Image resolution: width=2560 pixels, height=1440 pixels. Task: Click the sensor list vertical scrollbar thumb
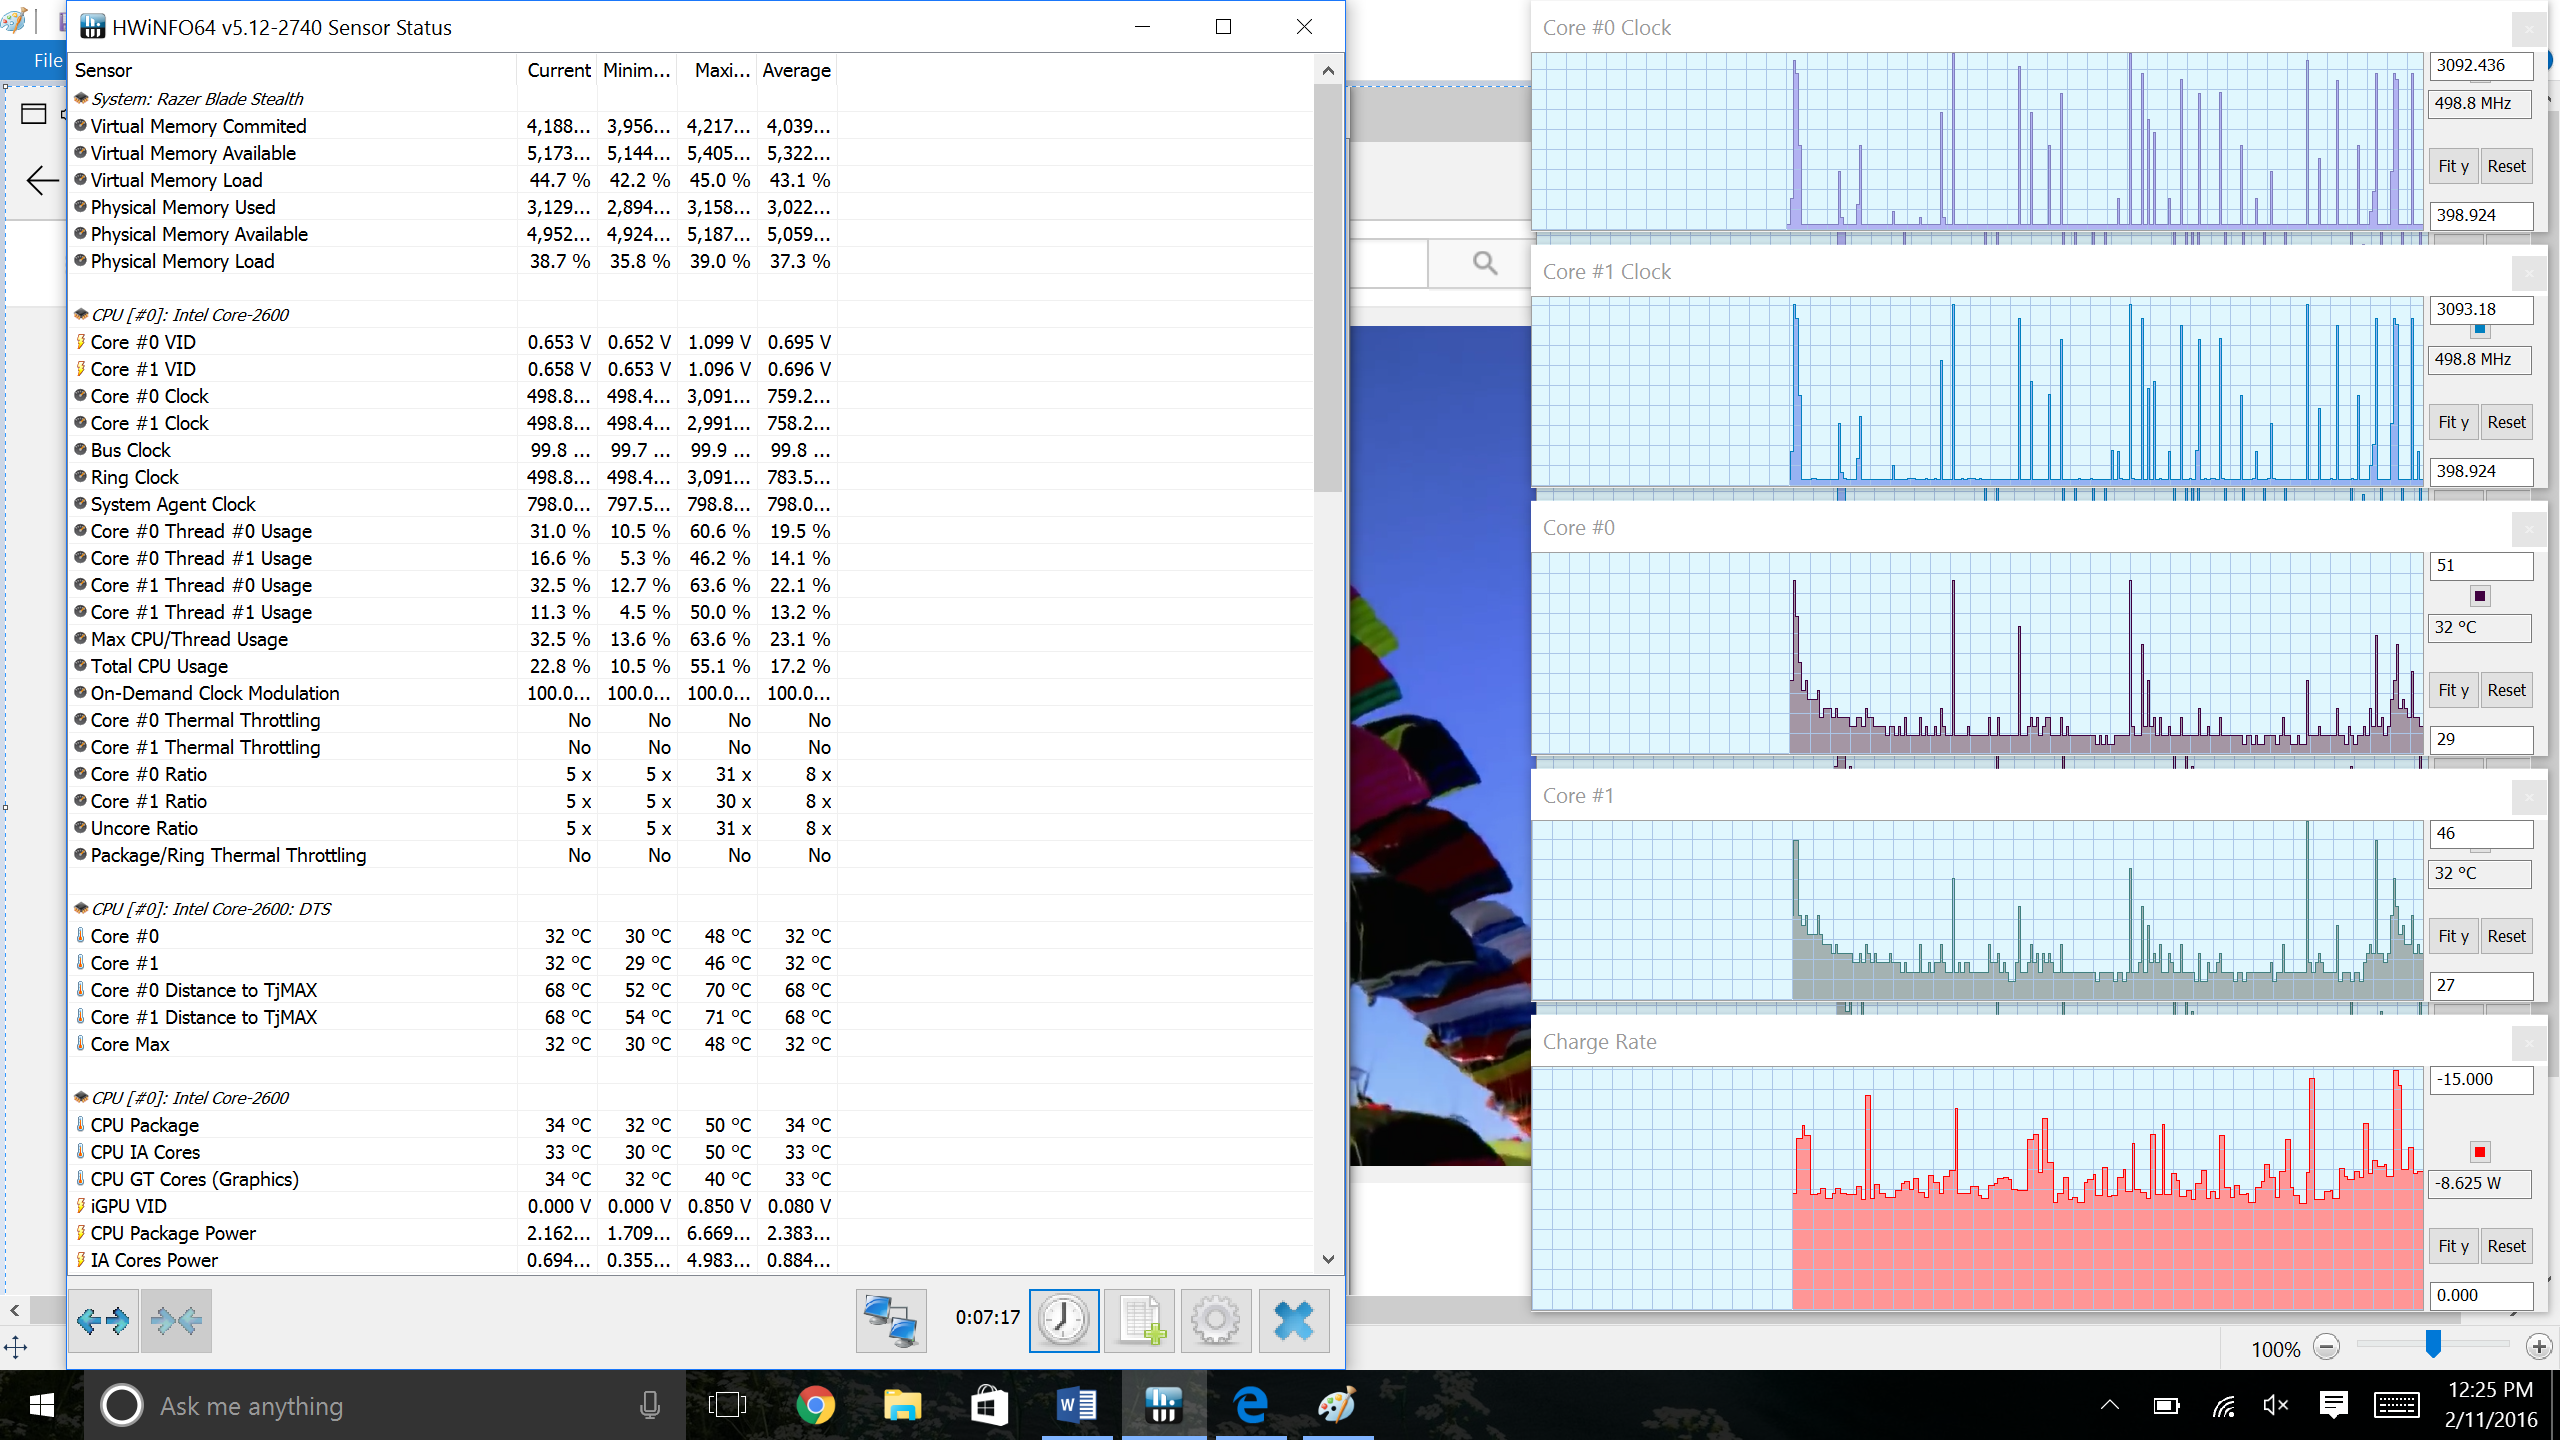click(x=1328, y=288)
